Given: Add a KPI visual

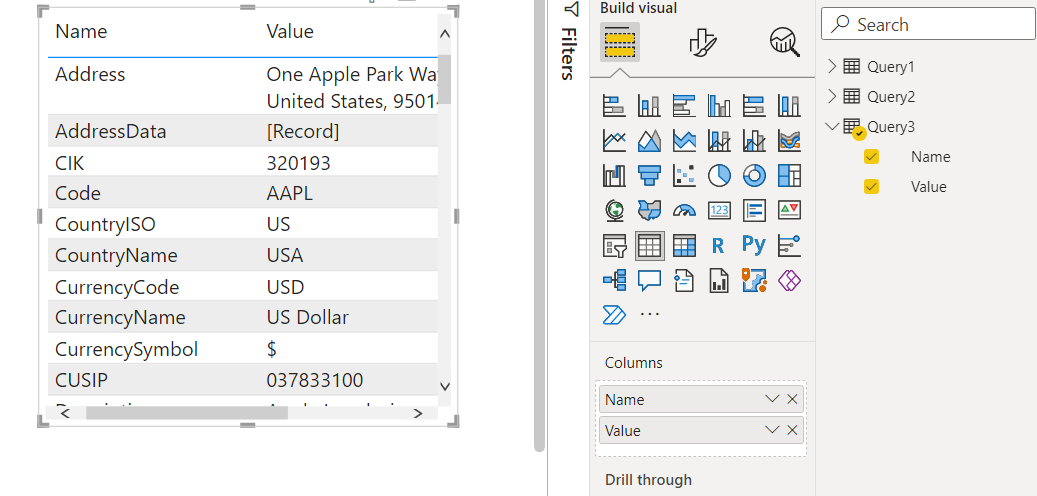Looking at the screenshot, I should (x=789, y=210).
